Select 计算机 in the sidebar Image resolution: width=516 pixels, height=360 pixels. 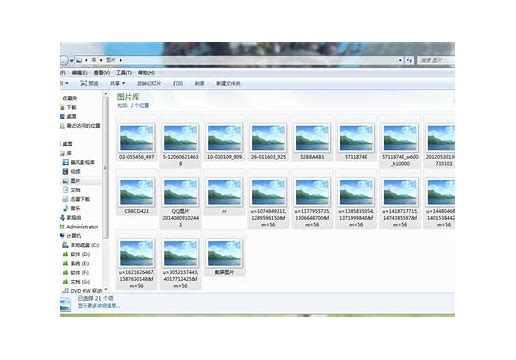coord(71,236)
